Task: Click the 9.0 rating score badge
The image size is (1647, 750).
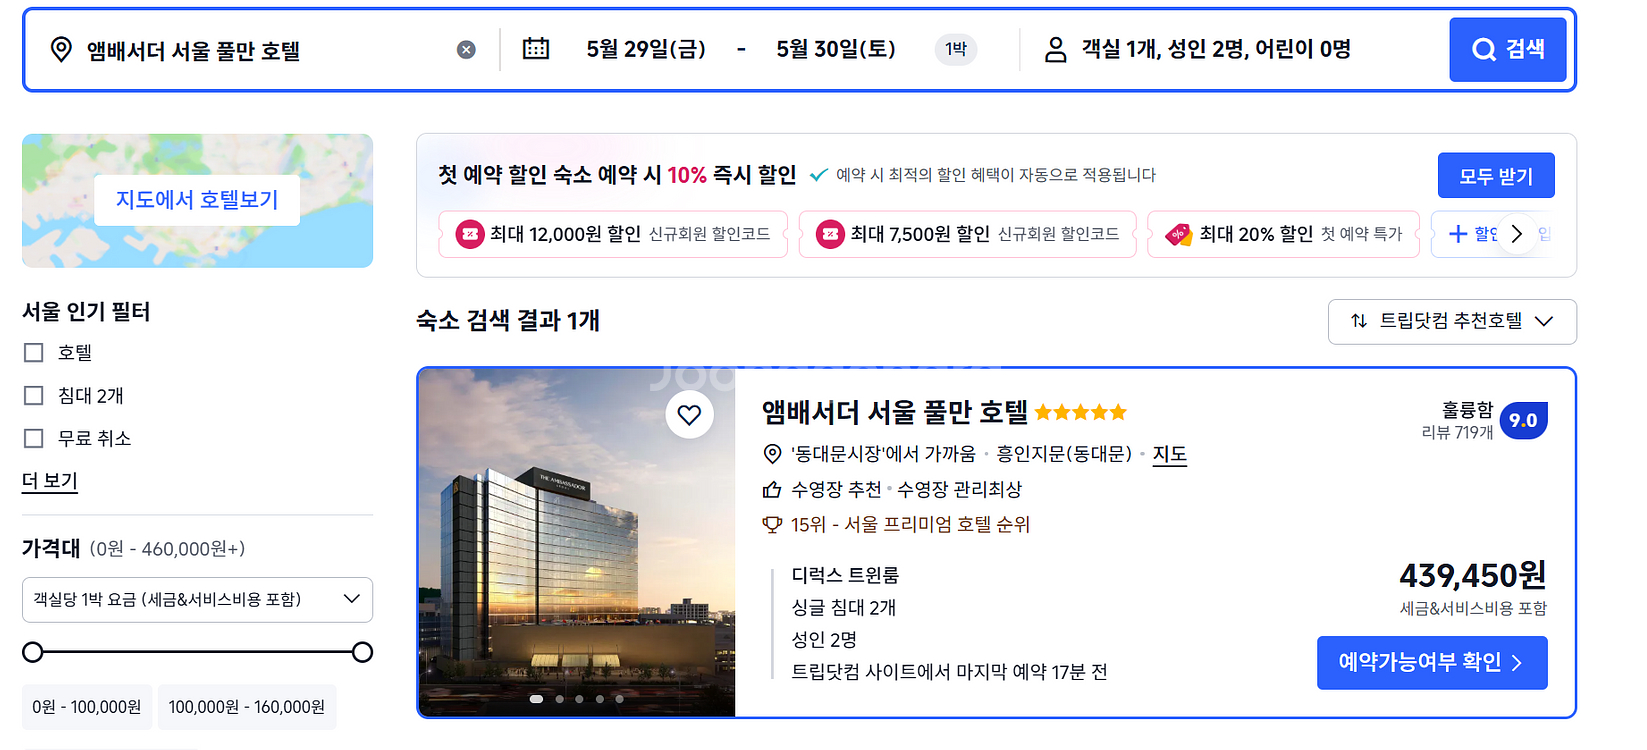Action: point(1523,420)
